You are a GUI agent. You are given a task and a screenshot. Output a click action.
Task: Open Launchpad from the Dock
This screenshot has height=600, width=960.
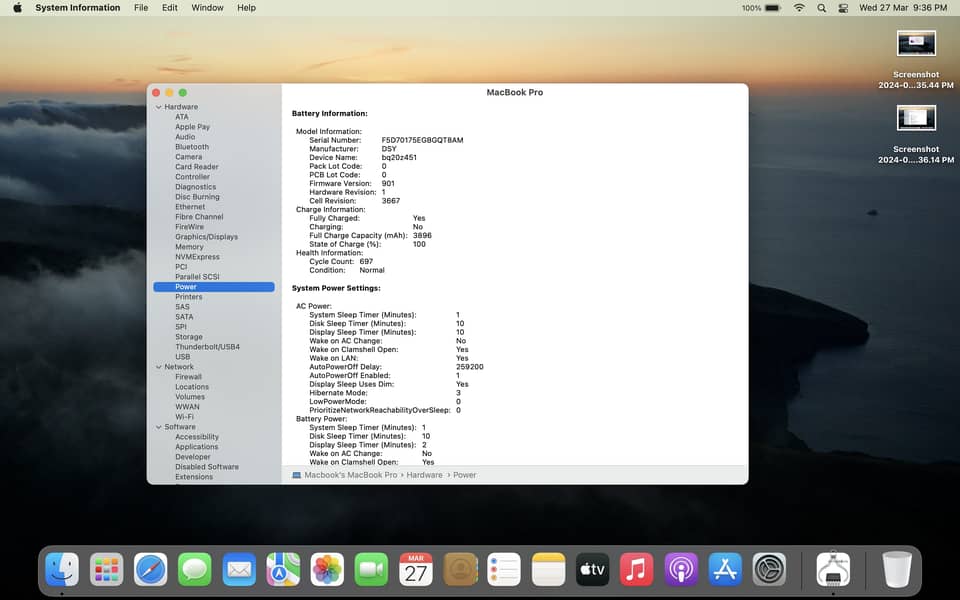tap(107, 569)
